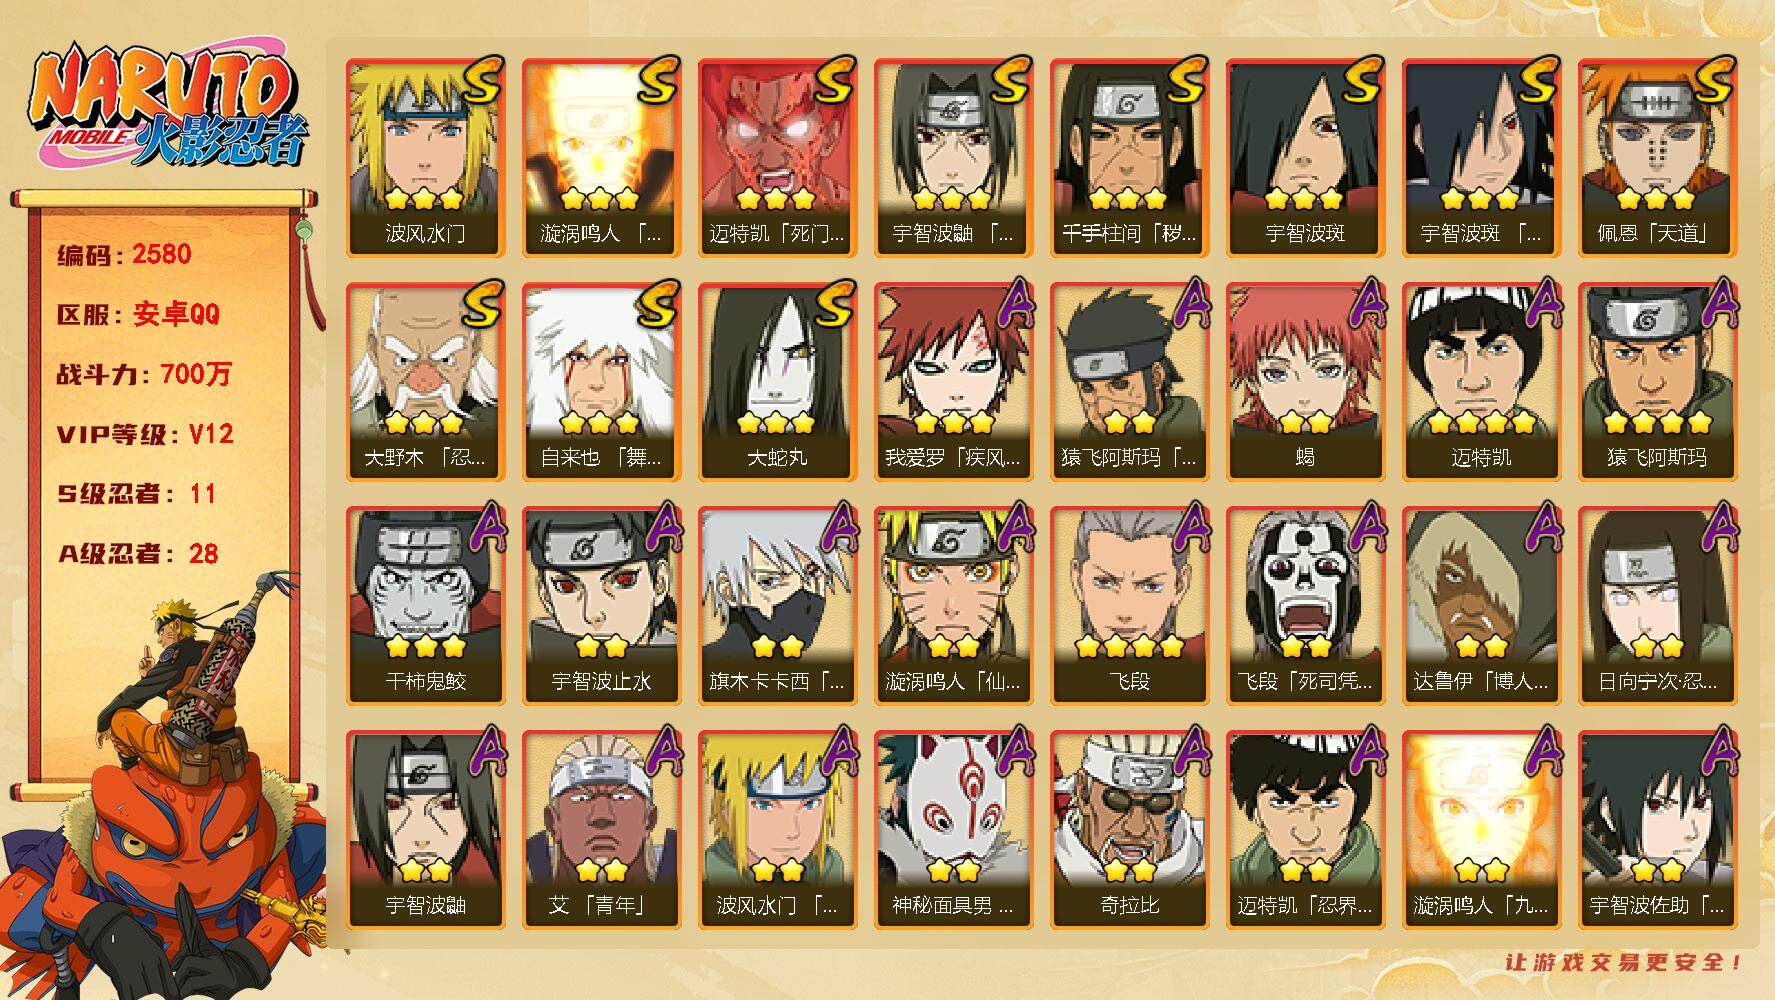Click the 蝎 A-rank ninja card
1775x1000 pixels.
pos(1305,382)
